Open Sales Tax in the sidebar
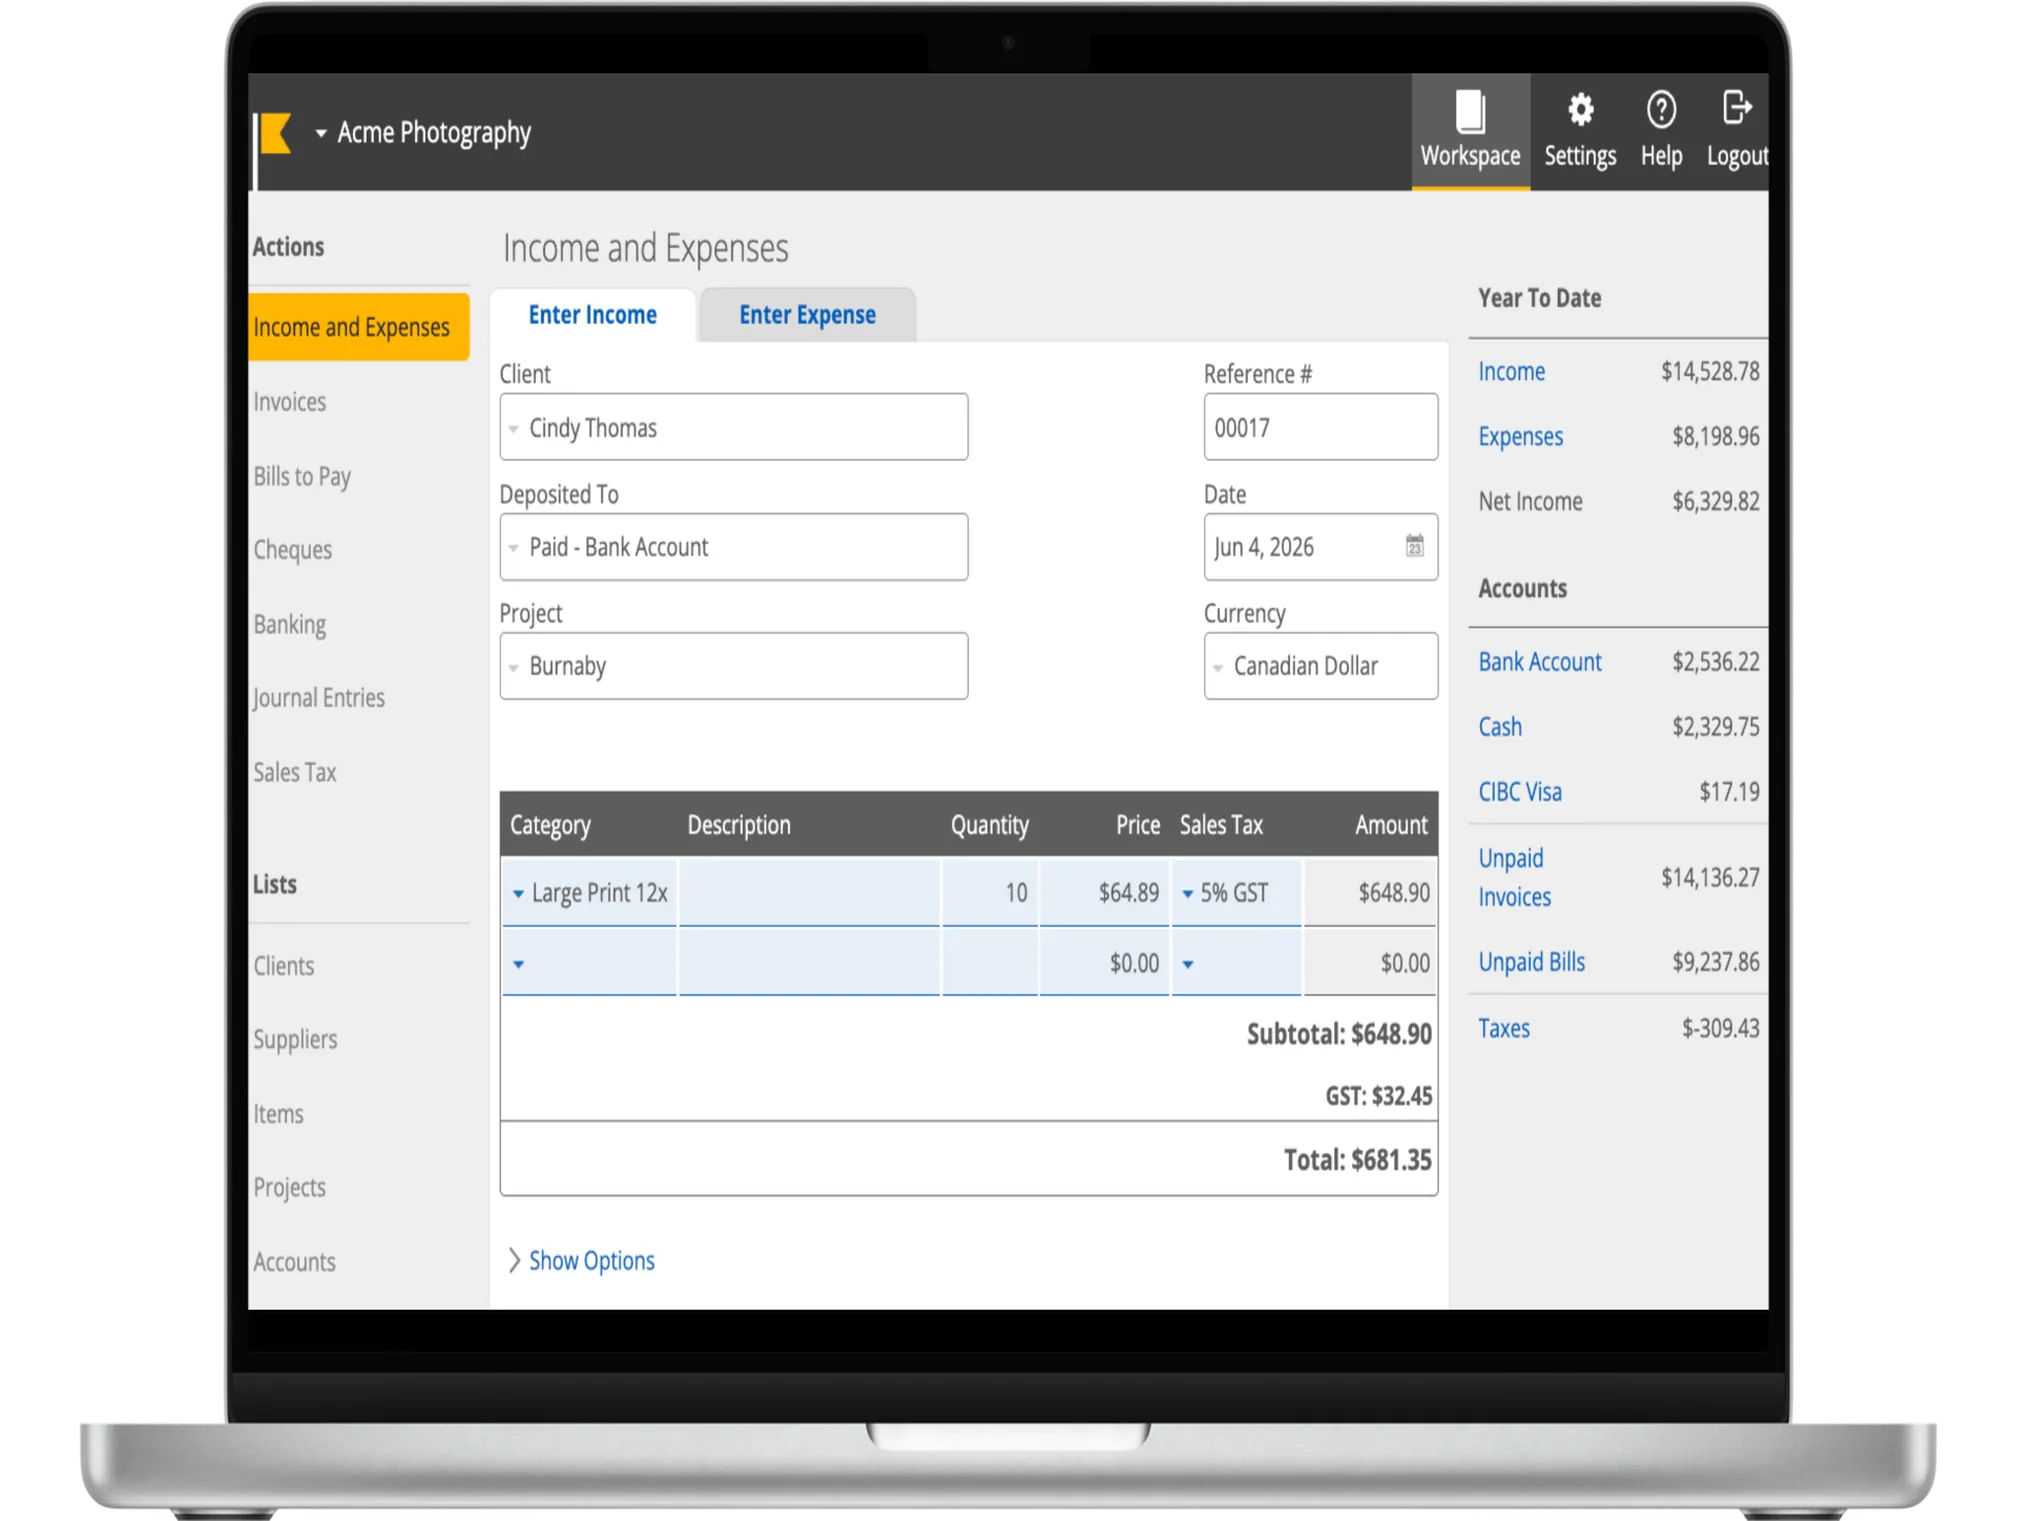2017x1521 pixels. [294, 773]
